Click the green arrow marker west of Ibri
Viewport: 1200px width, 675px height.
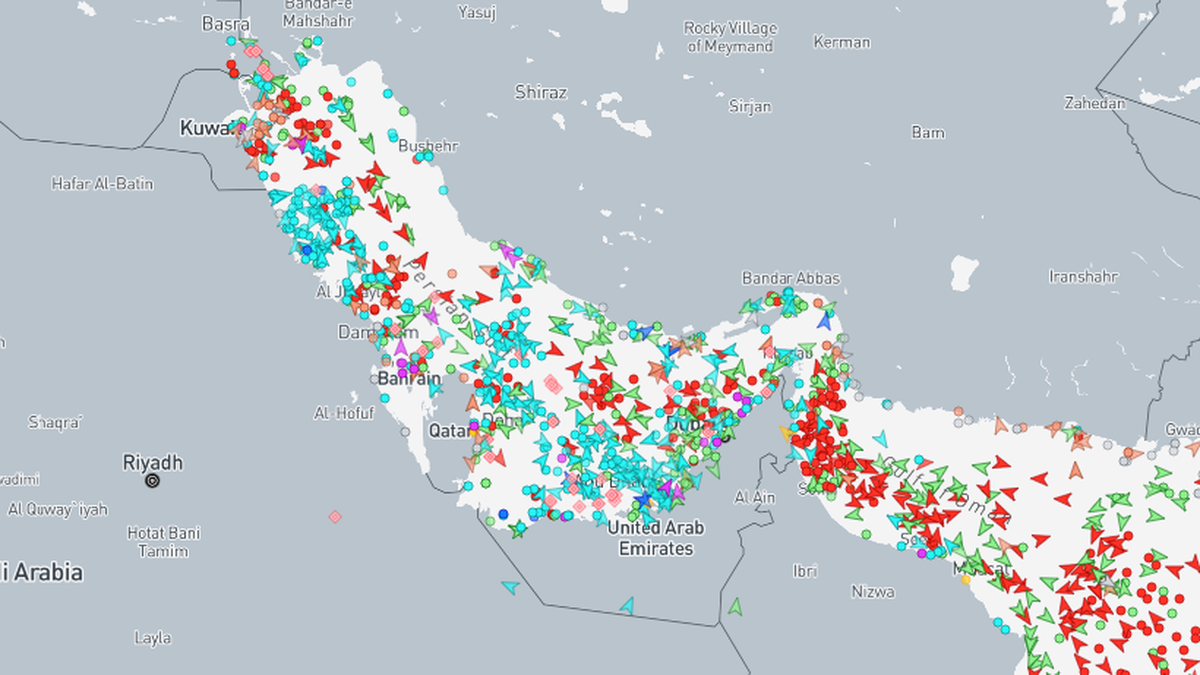coord(736,605)
